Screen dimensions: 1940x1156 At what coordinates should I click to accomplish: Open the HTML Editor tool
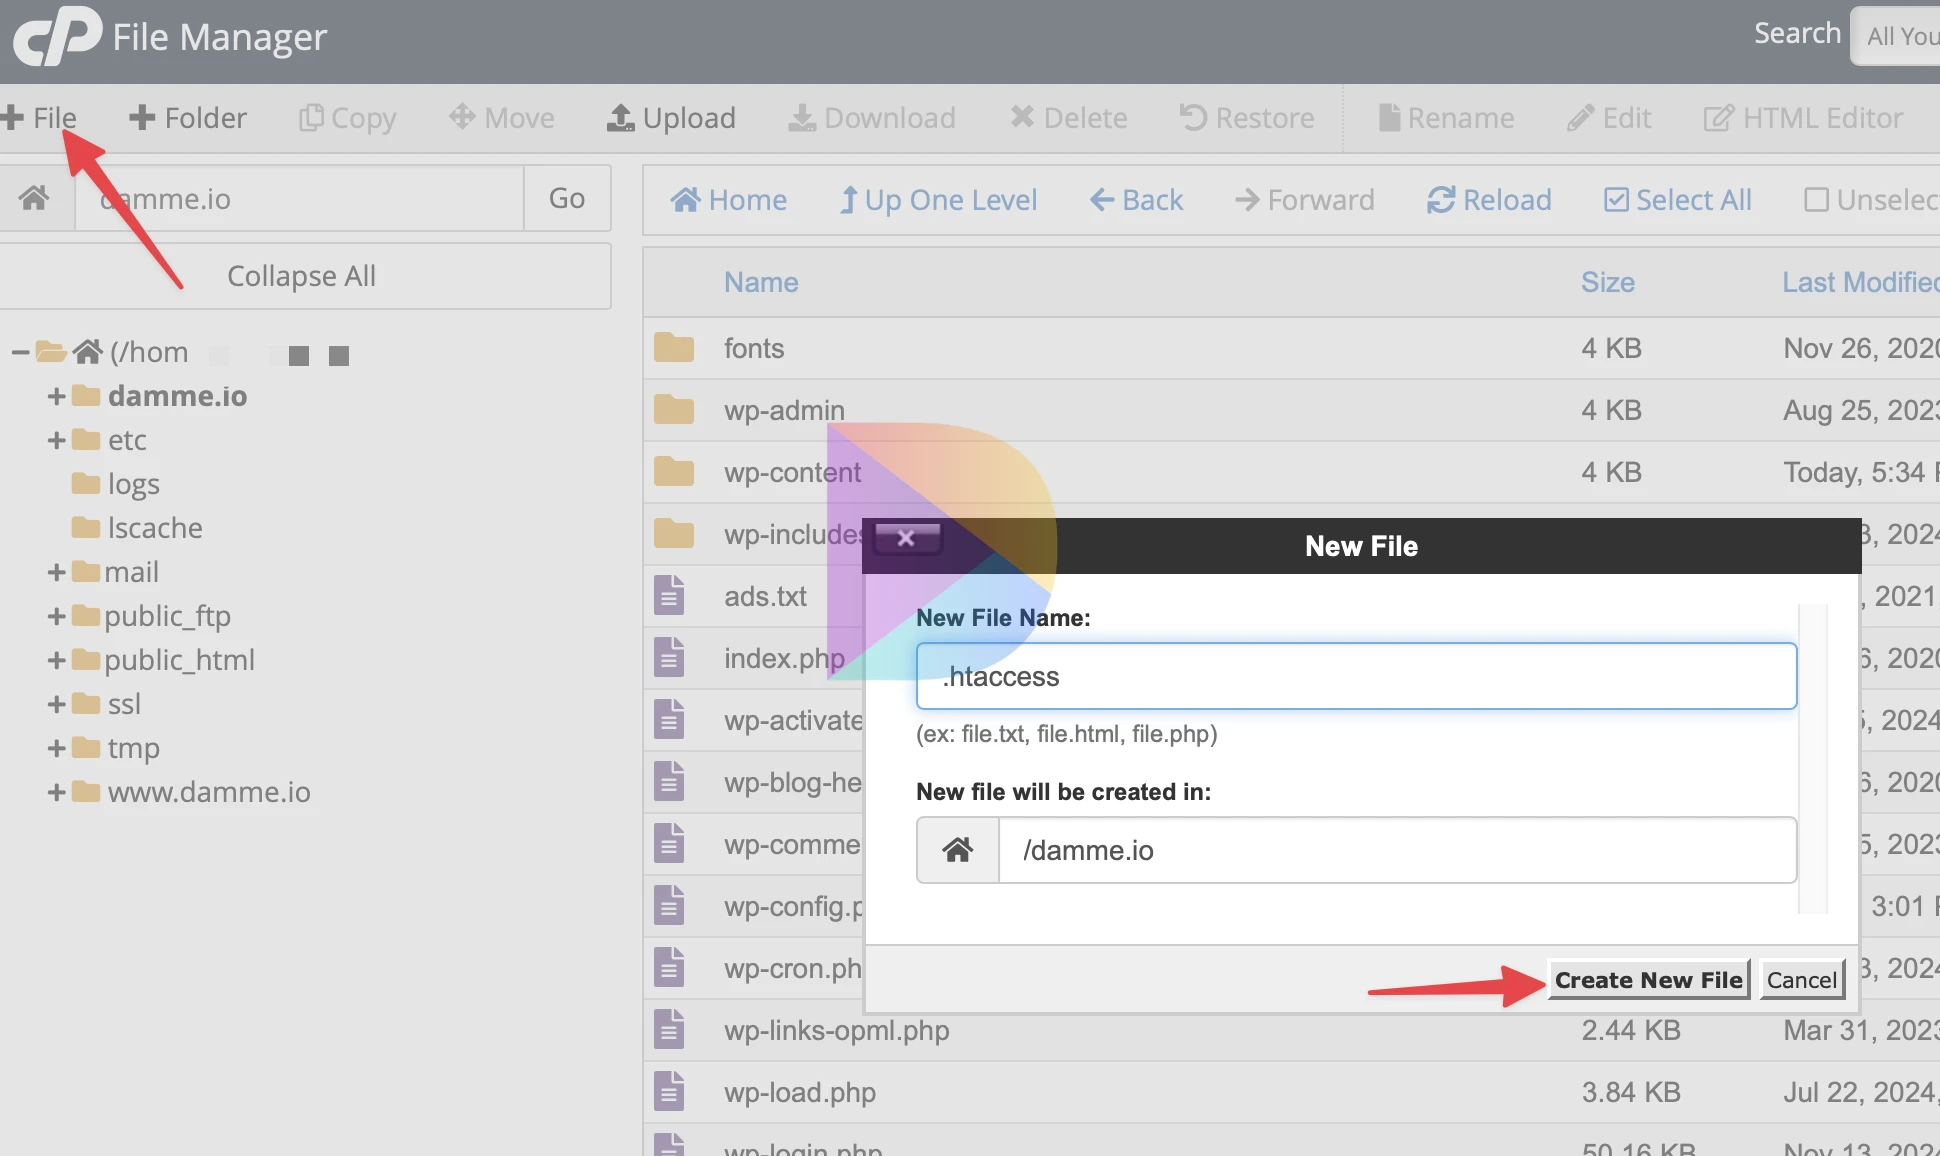click(1803, 118)
